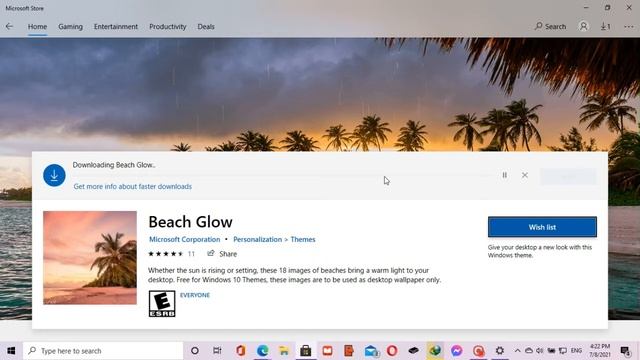The image size is (640, 360).
Task: Open File Explorer from the taskbar
Action: [x=284, y=351]
